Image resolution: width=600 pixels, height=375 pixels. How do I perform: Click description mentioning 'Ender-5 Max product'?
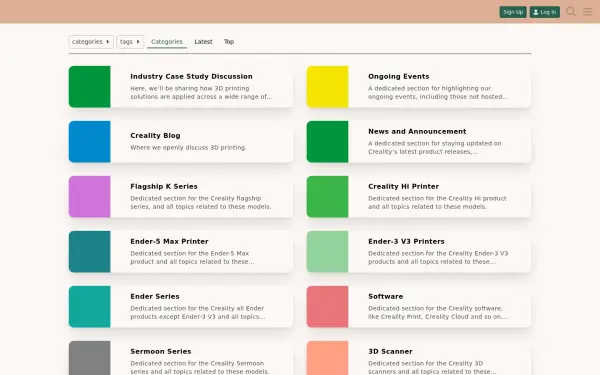192,258
